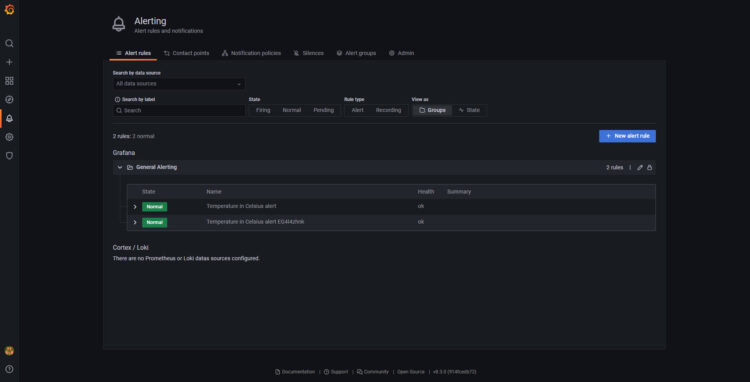Click the folder icon beside General Alerting

click(x=130, y=167)
